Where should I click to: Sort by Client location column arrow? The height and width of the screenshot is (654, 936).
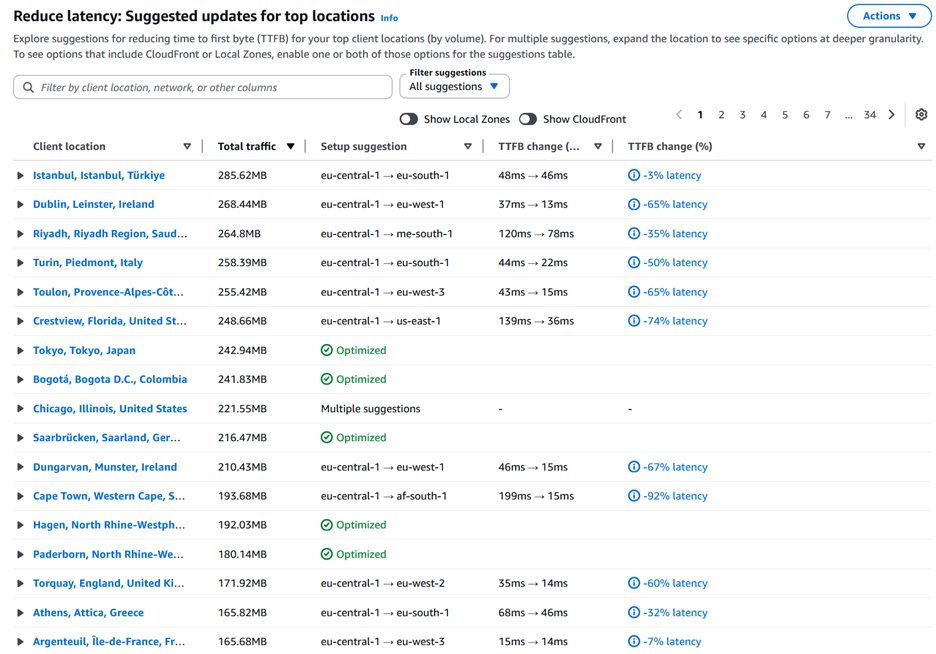[x=187, y=147]
